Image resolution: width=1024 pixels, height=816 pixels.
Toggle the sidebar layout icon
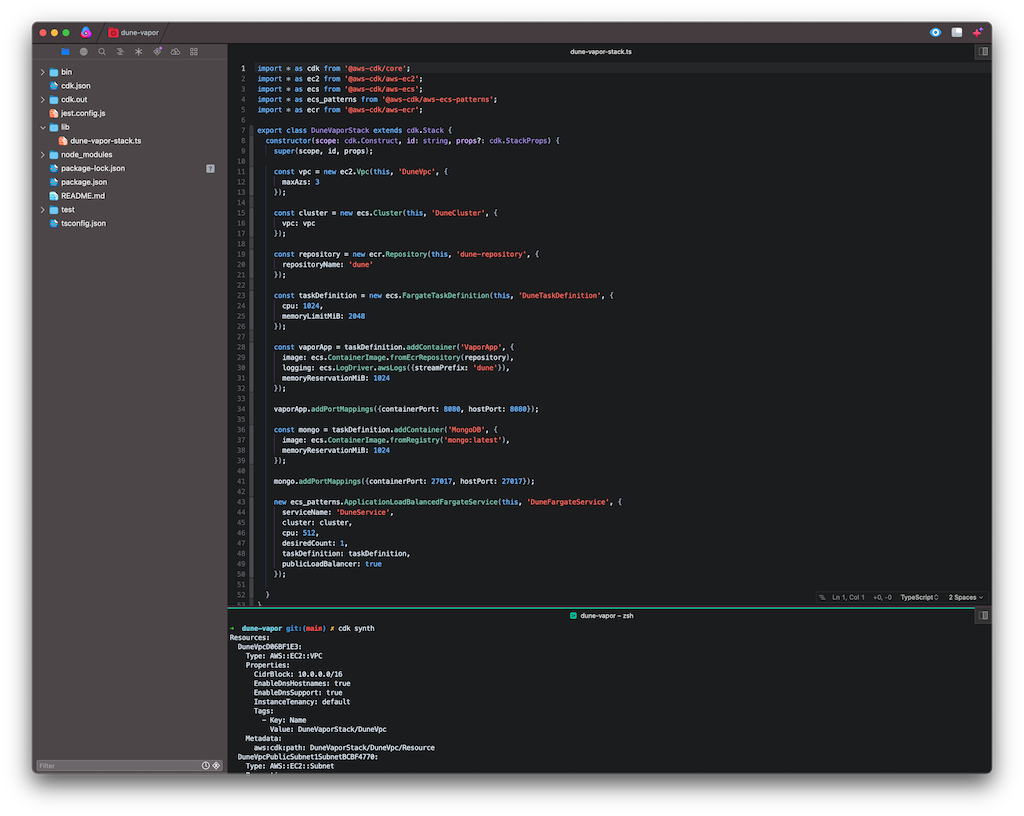point(957,32)
